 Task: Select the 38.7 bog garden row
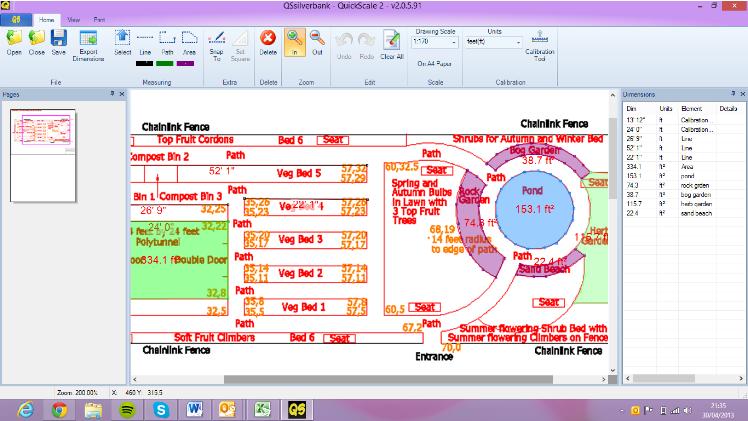click(684, 195)
